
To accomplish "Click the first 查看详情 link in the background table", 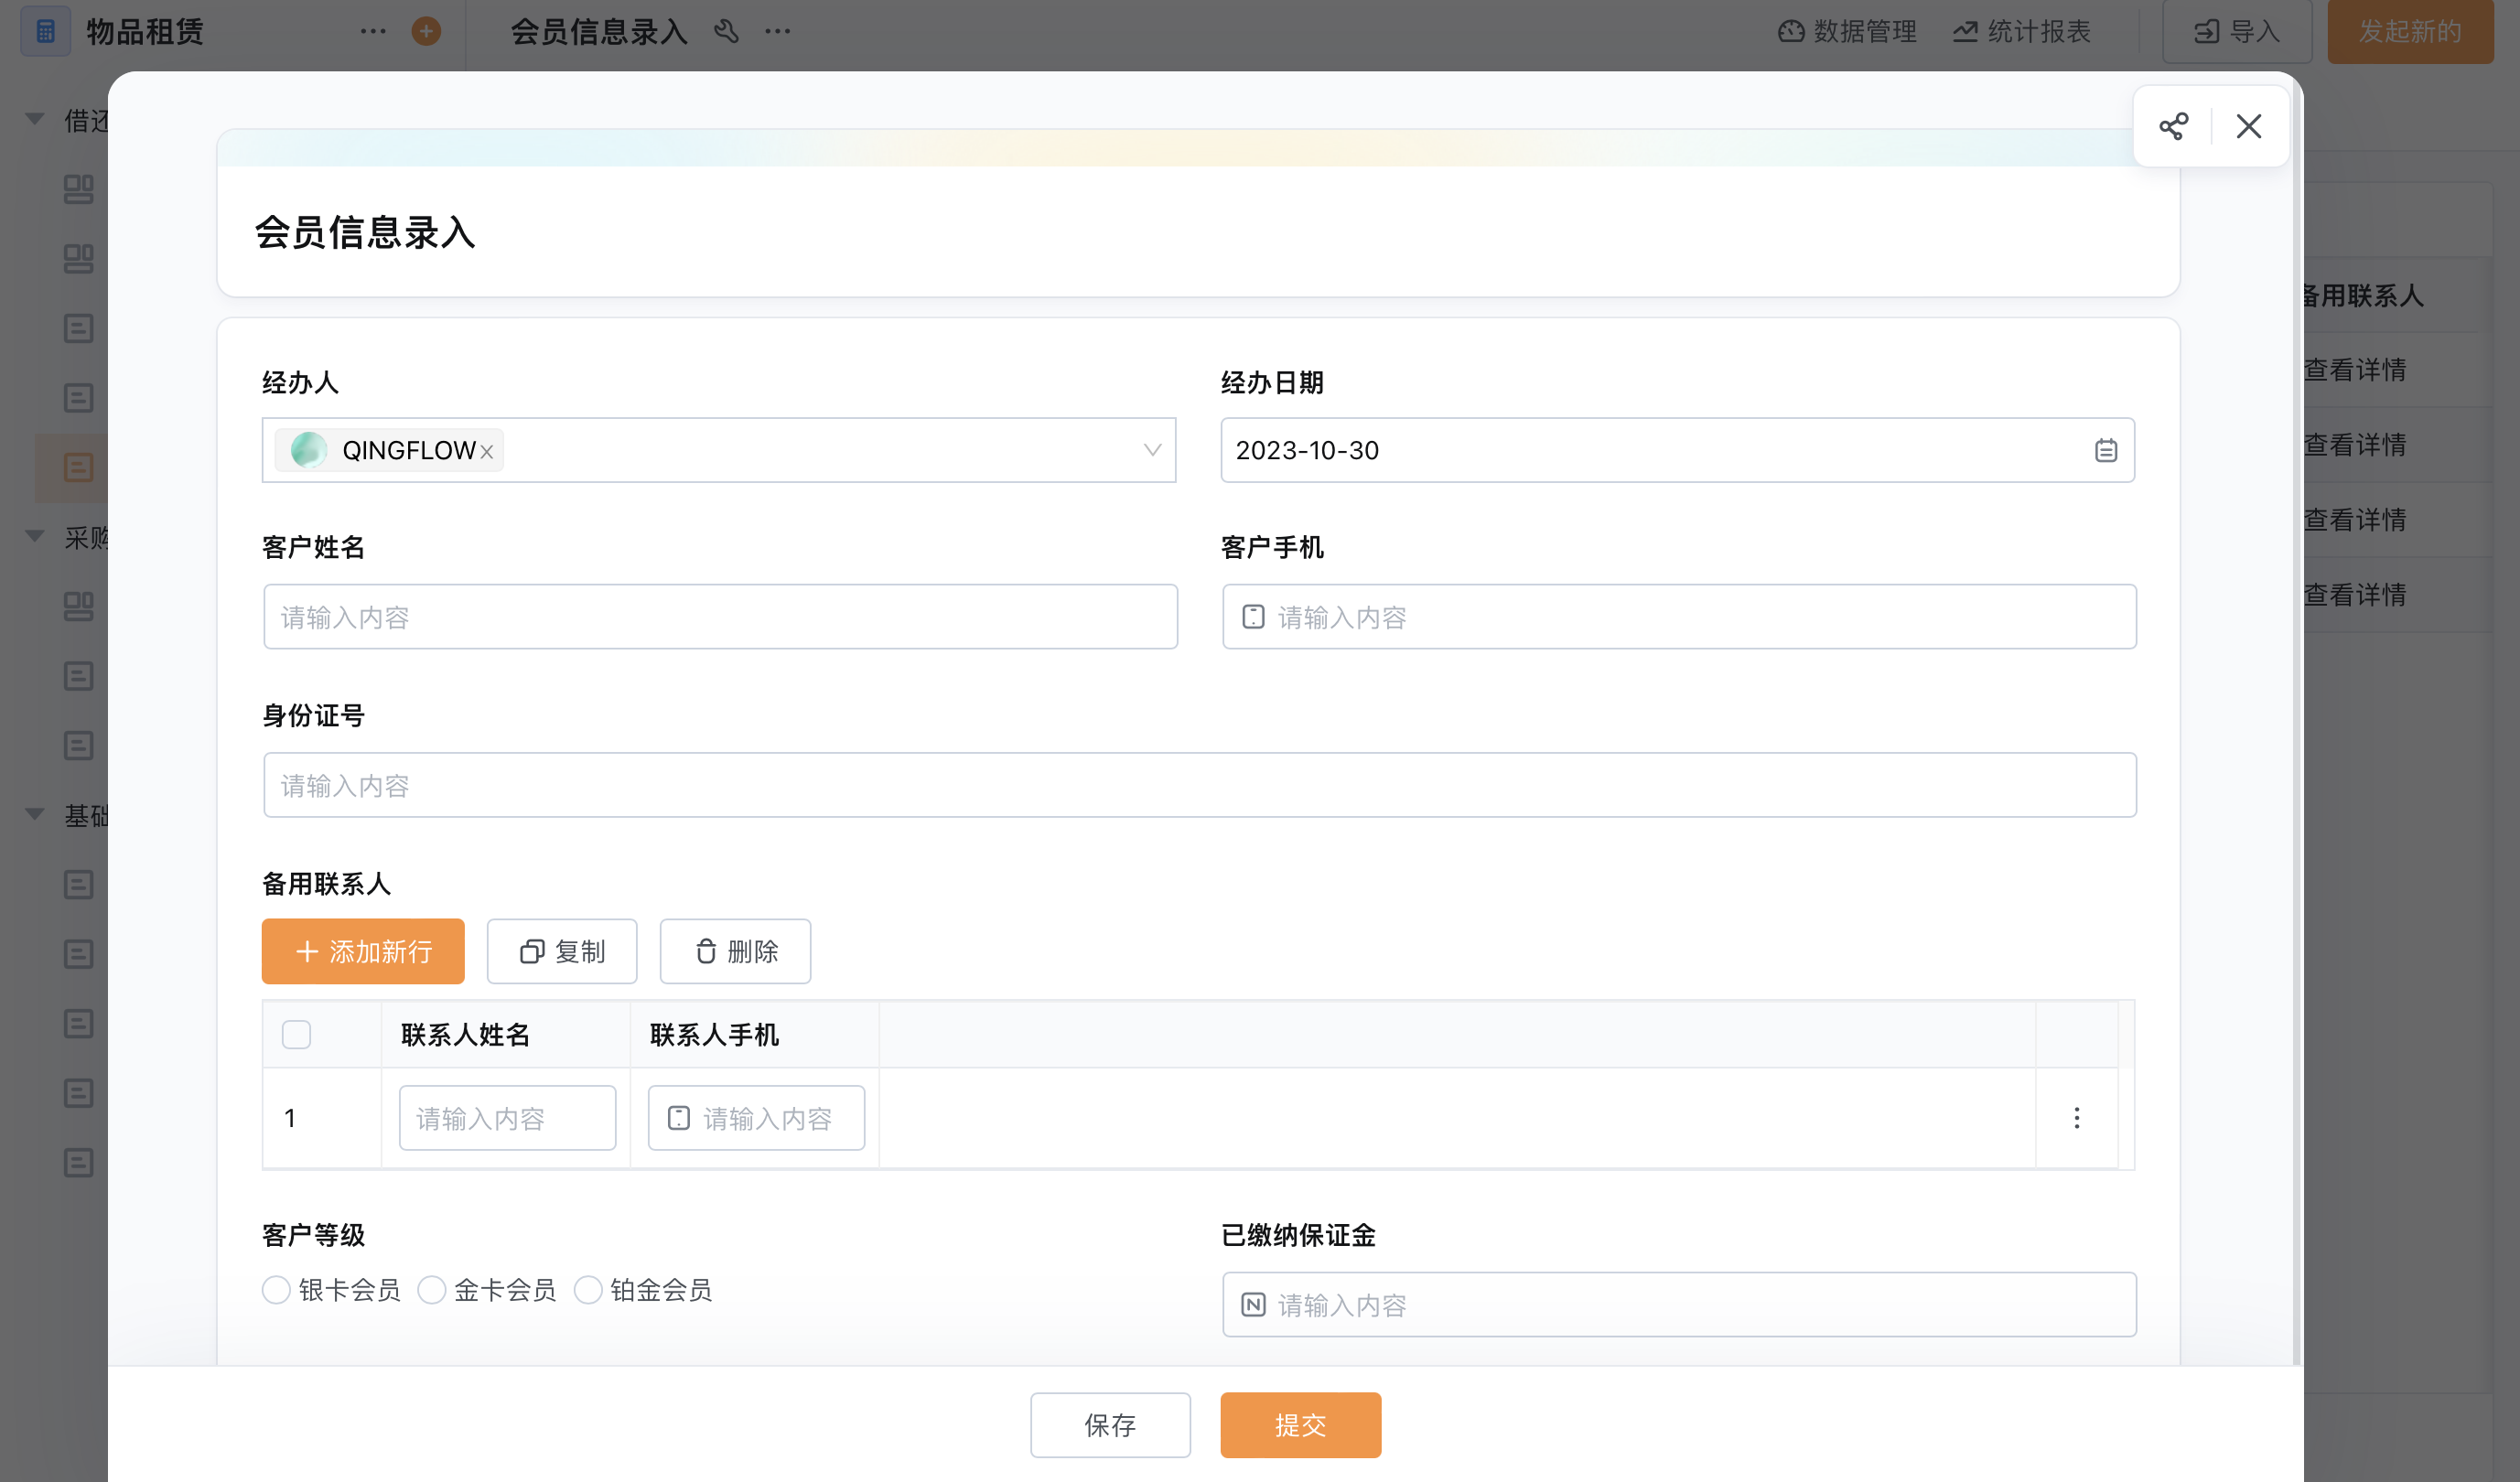I will click(2354, 370).
